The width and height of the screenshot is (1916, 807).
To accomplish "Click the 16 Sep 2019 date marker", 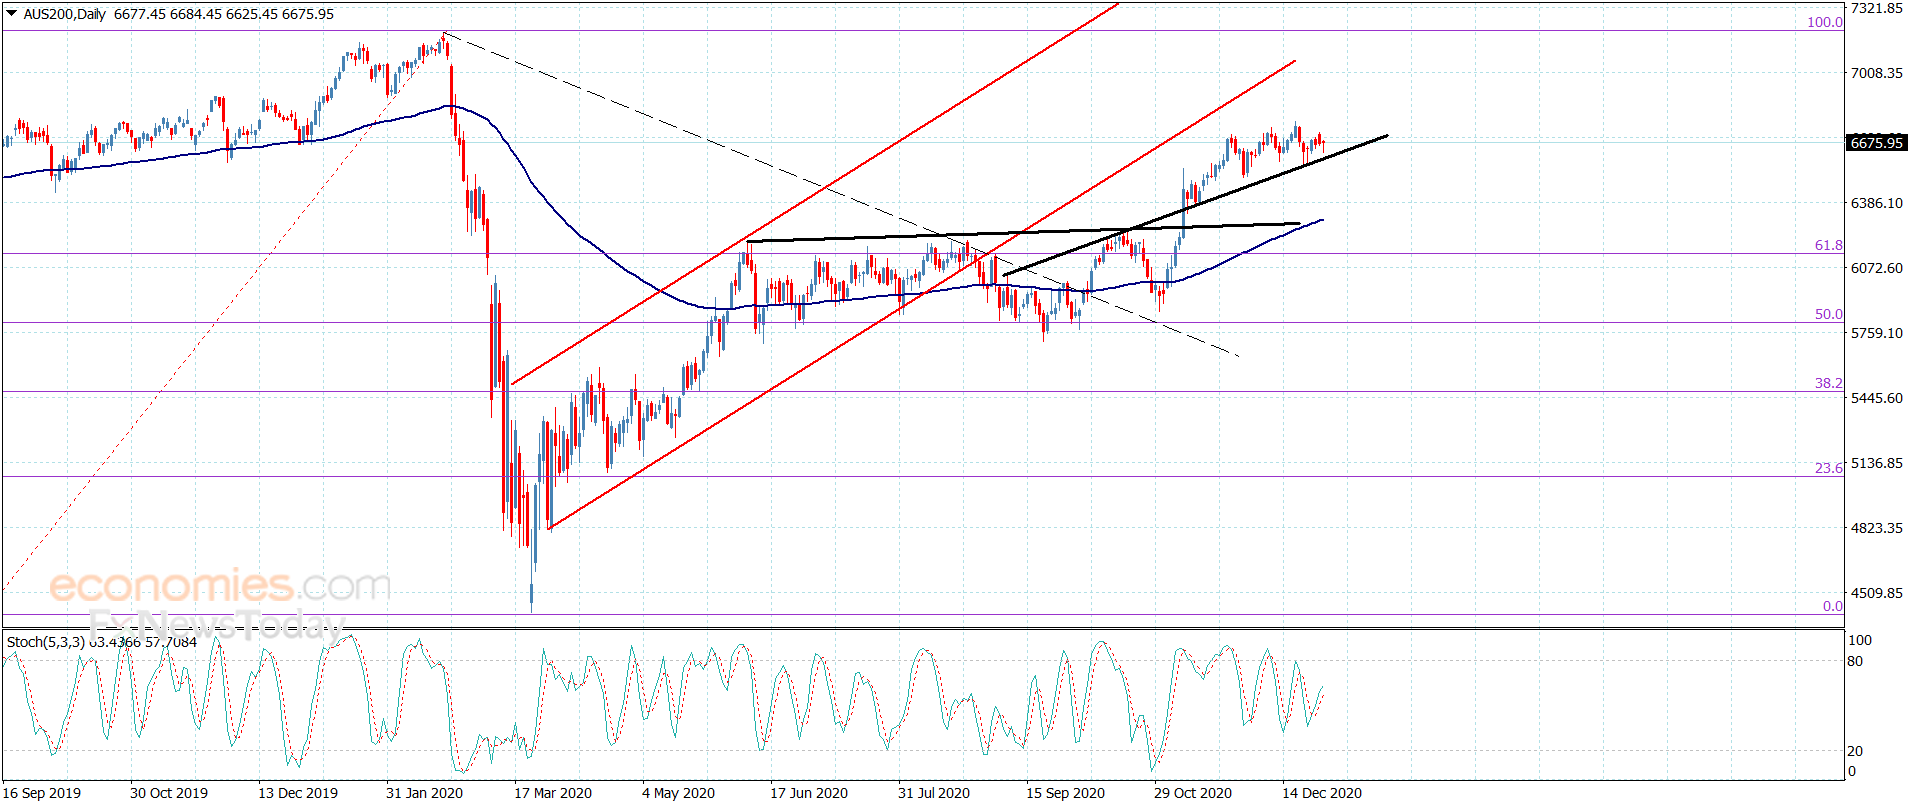I will point(42,793).
